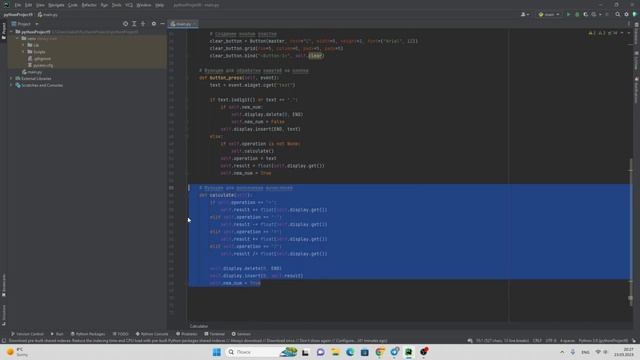
Task: Click the JetBrains toolbox icon at far right
Action: [x=635, y=14]
